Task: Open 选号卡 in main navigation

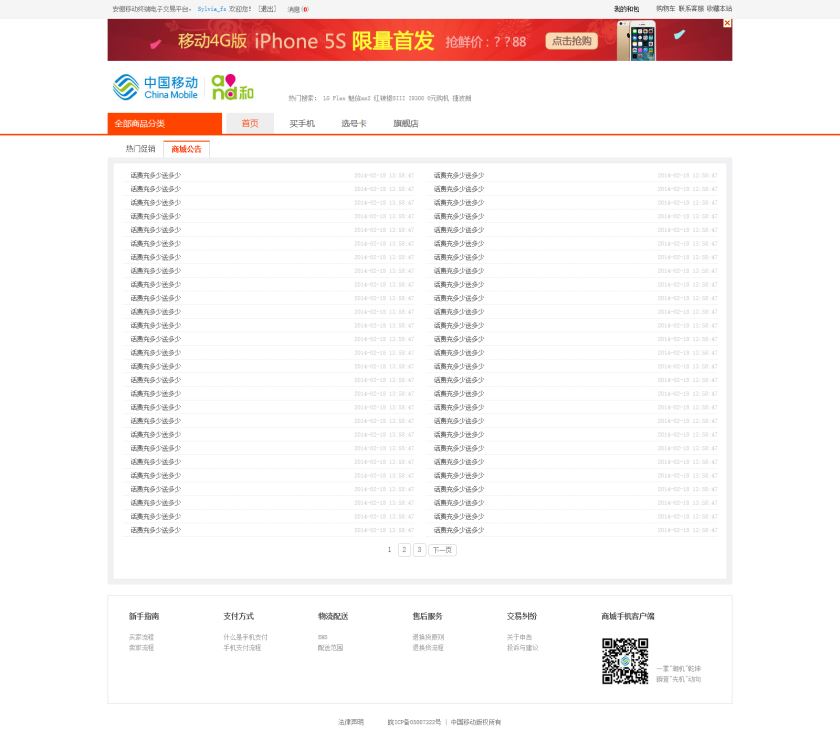Action: (354, 123)
